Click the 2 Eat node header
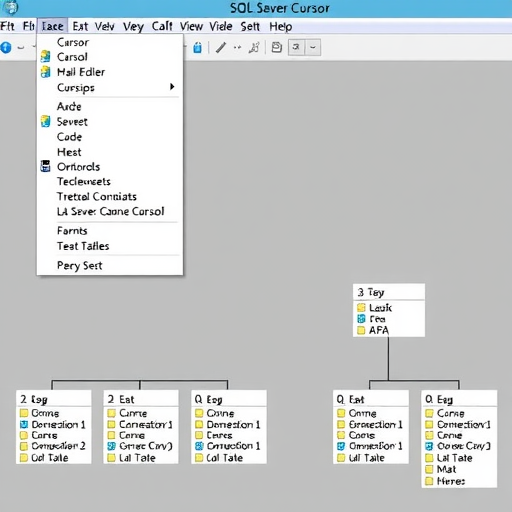512x512 pixels. (141, 399)
